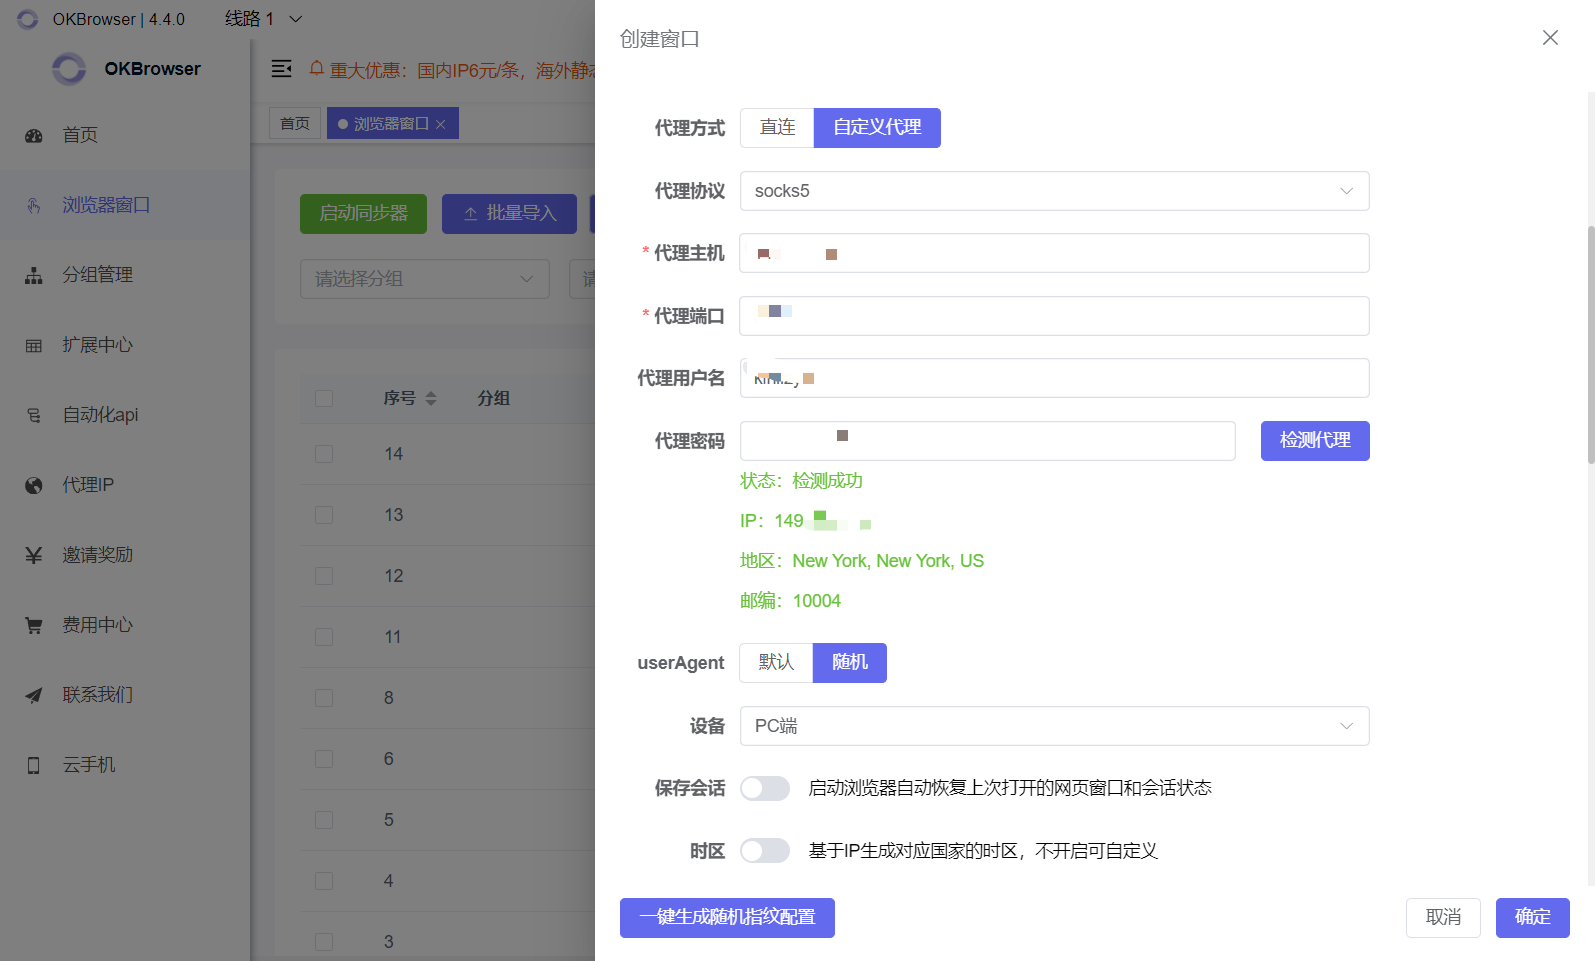Screen dimensions: 1595x961
Task: Click the dialog's vertical scrollbar
Action: (1590, 346)
